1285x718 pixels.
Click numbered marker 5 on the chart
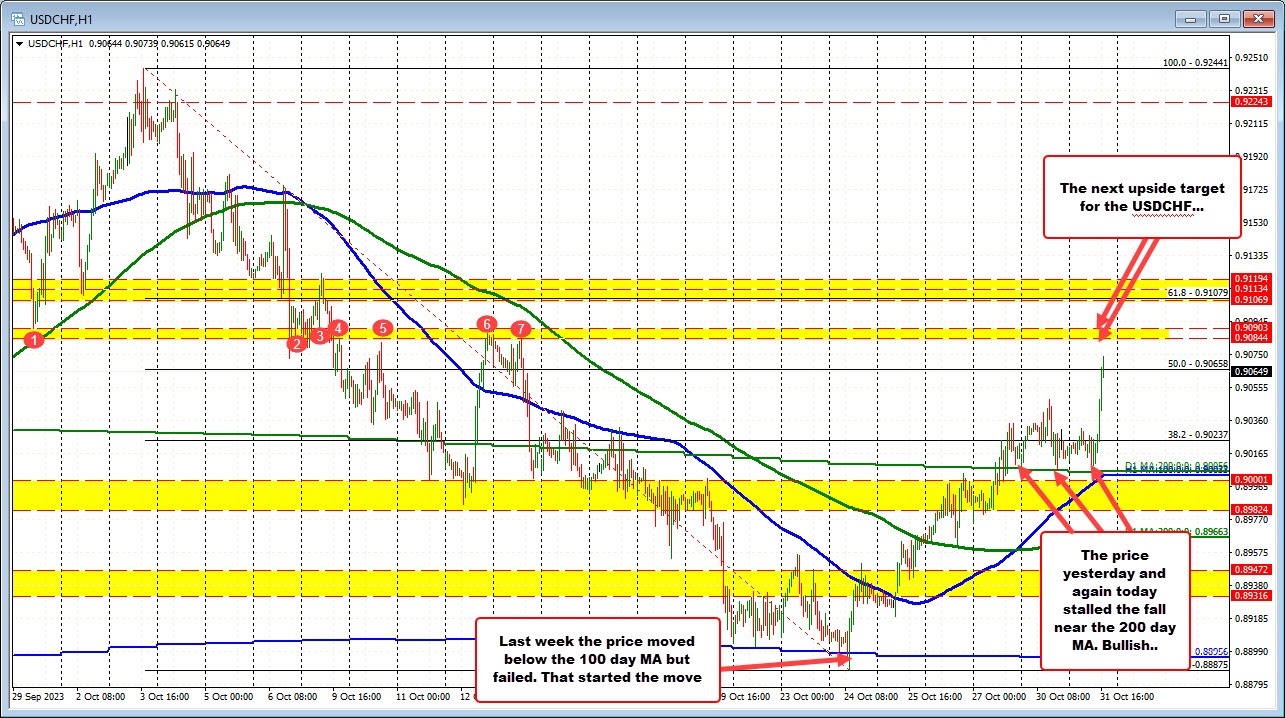pos(381,327)
